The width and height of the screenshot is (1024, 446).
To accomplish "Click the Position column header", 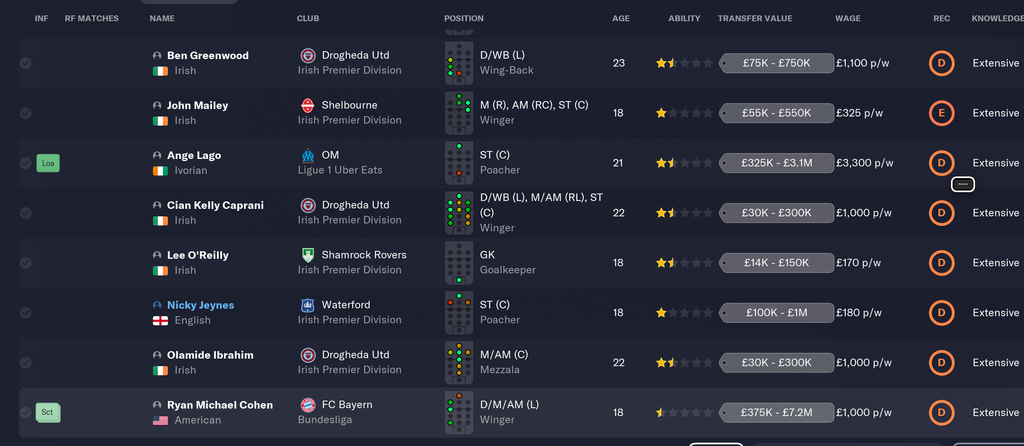I will (x=463, y=18).
